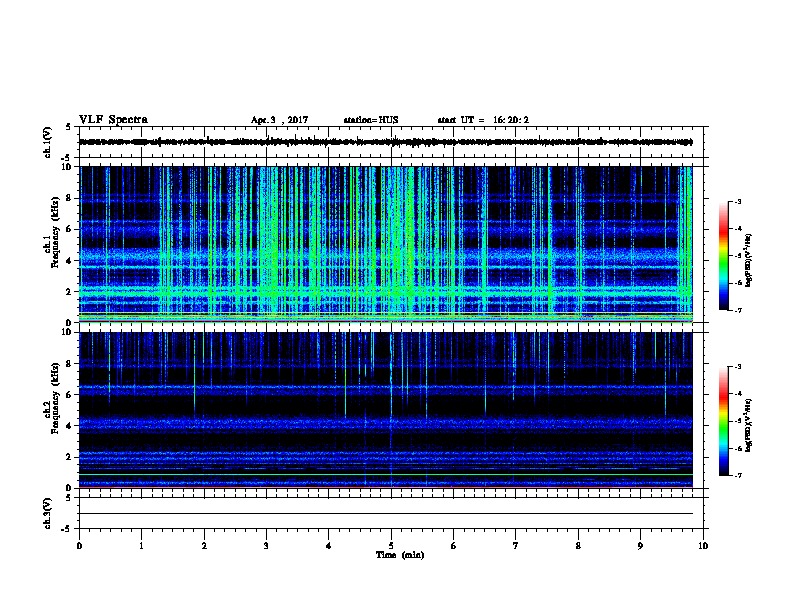Click time axis tick label '6'

pyautogui.click(x=454, y=546)
